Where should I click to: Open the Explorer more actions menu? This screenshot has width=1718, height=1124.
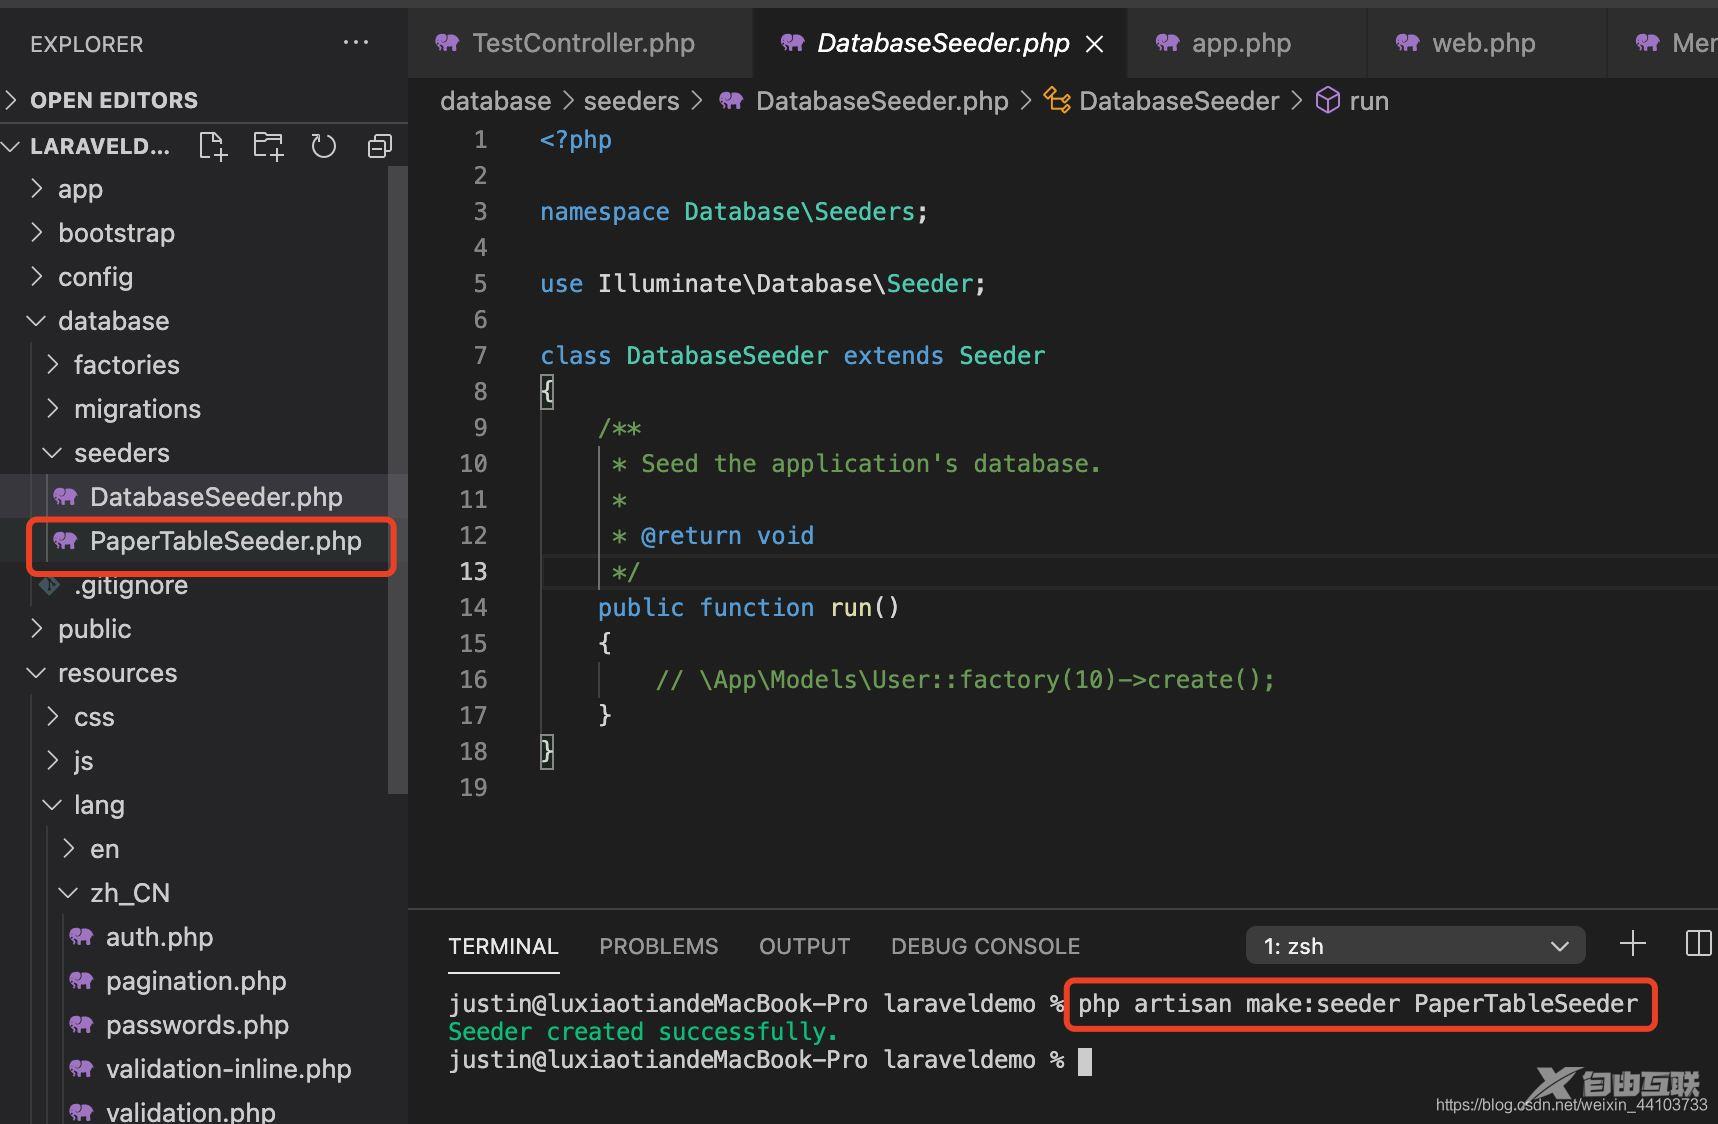[x=356, y=43]
